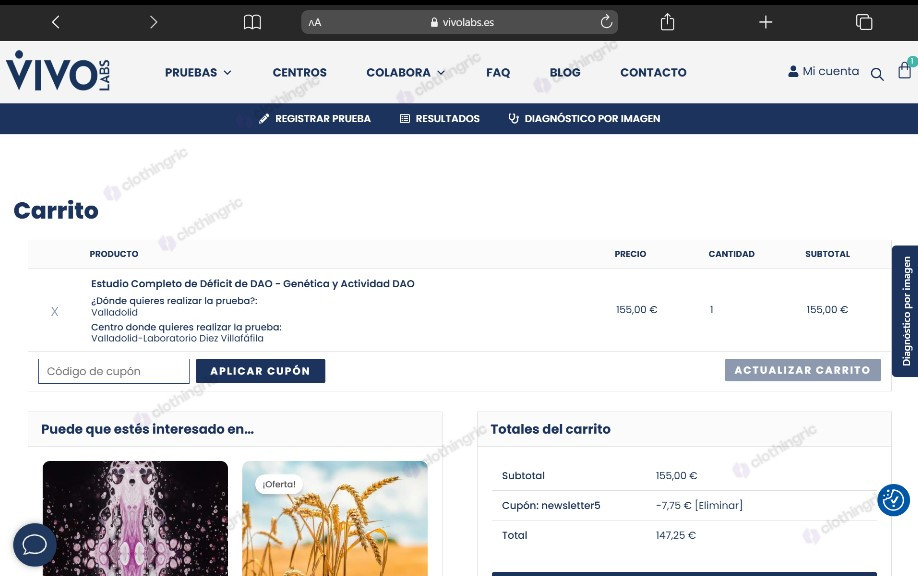Open DIAGNÓSTICO POR IMAGEN in blue bar
The height and width of the screenshot is (576, 918).
(x=584, y=119)
